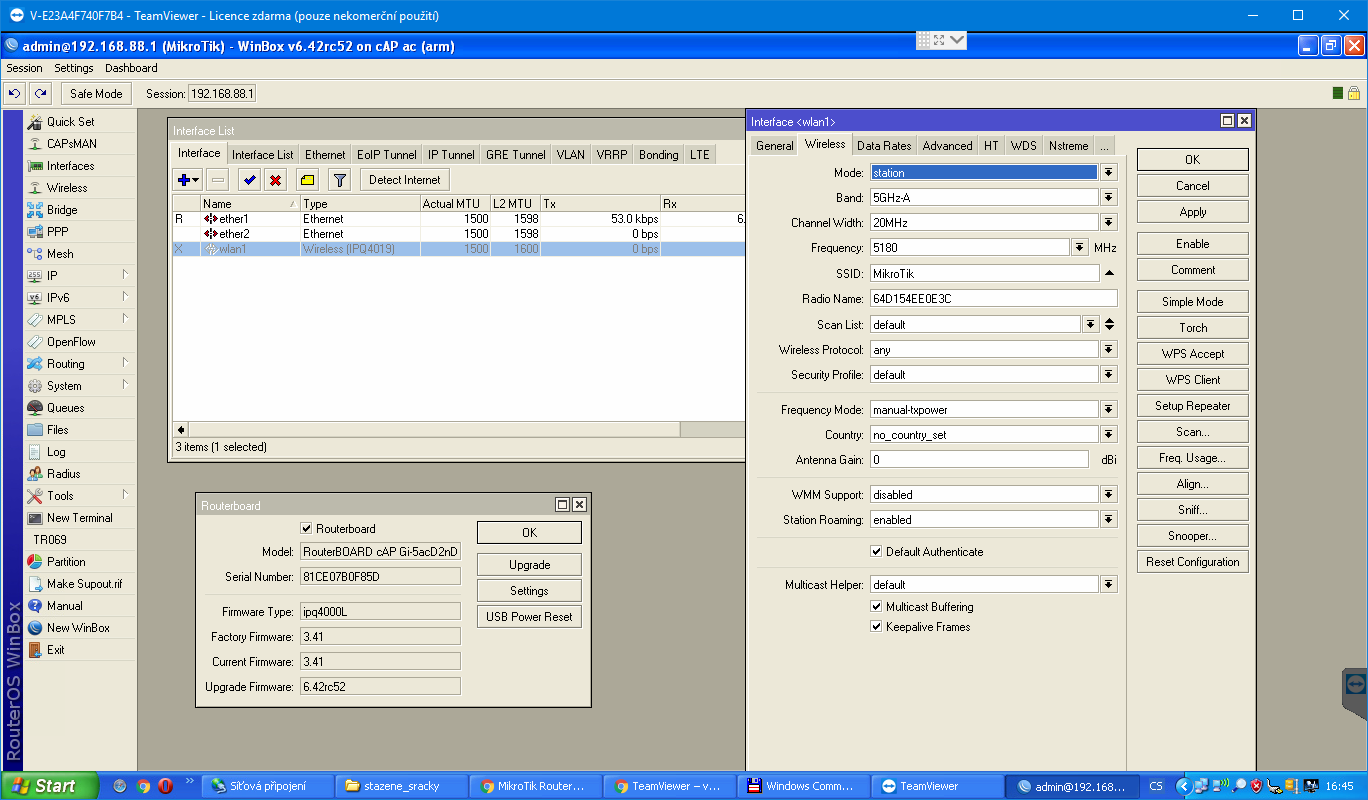Enable selected interface with the blue checkmark
Screen dimensions: 1368x800
click(249, 180)
